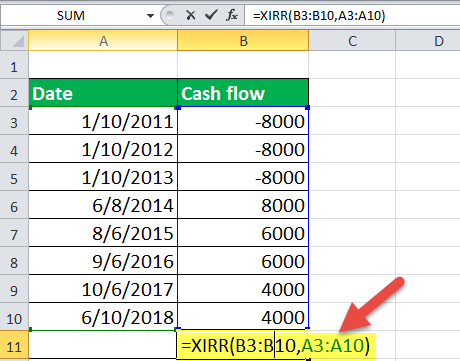This screenshot has height=361, width=460.
Task: Select column C header
Action: coord(352,41)
